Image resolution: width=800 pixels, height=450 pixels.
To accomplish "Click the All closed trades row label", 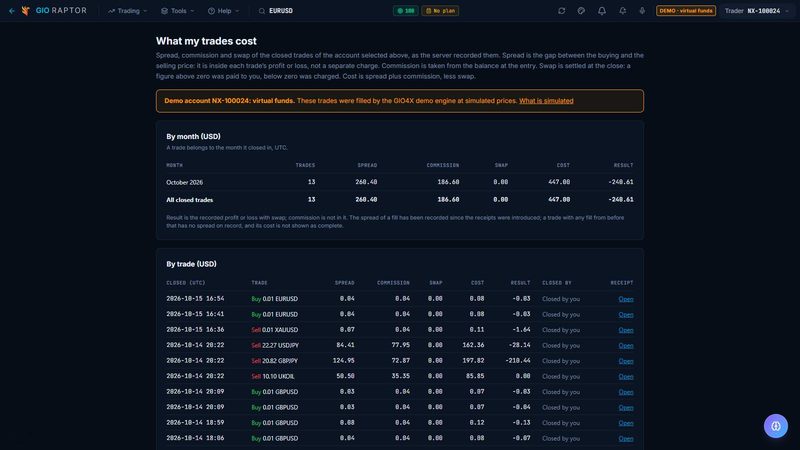I will [189, 200].
